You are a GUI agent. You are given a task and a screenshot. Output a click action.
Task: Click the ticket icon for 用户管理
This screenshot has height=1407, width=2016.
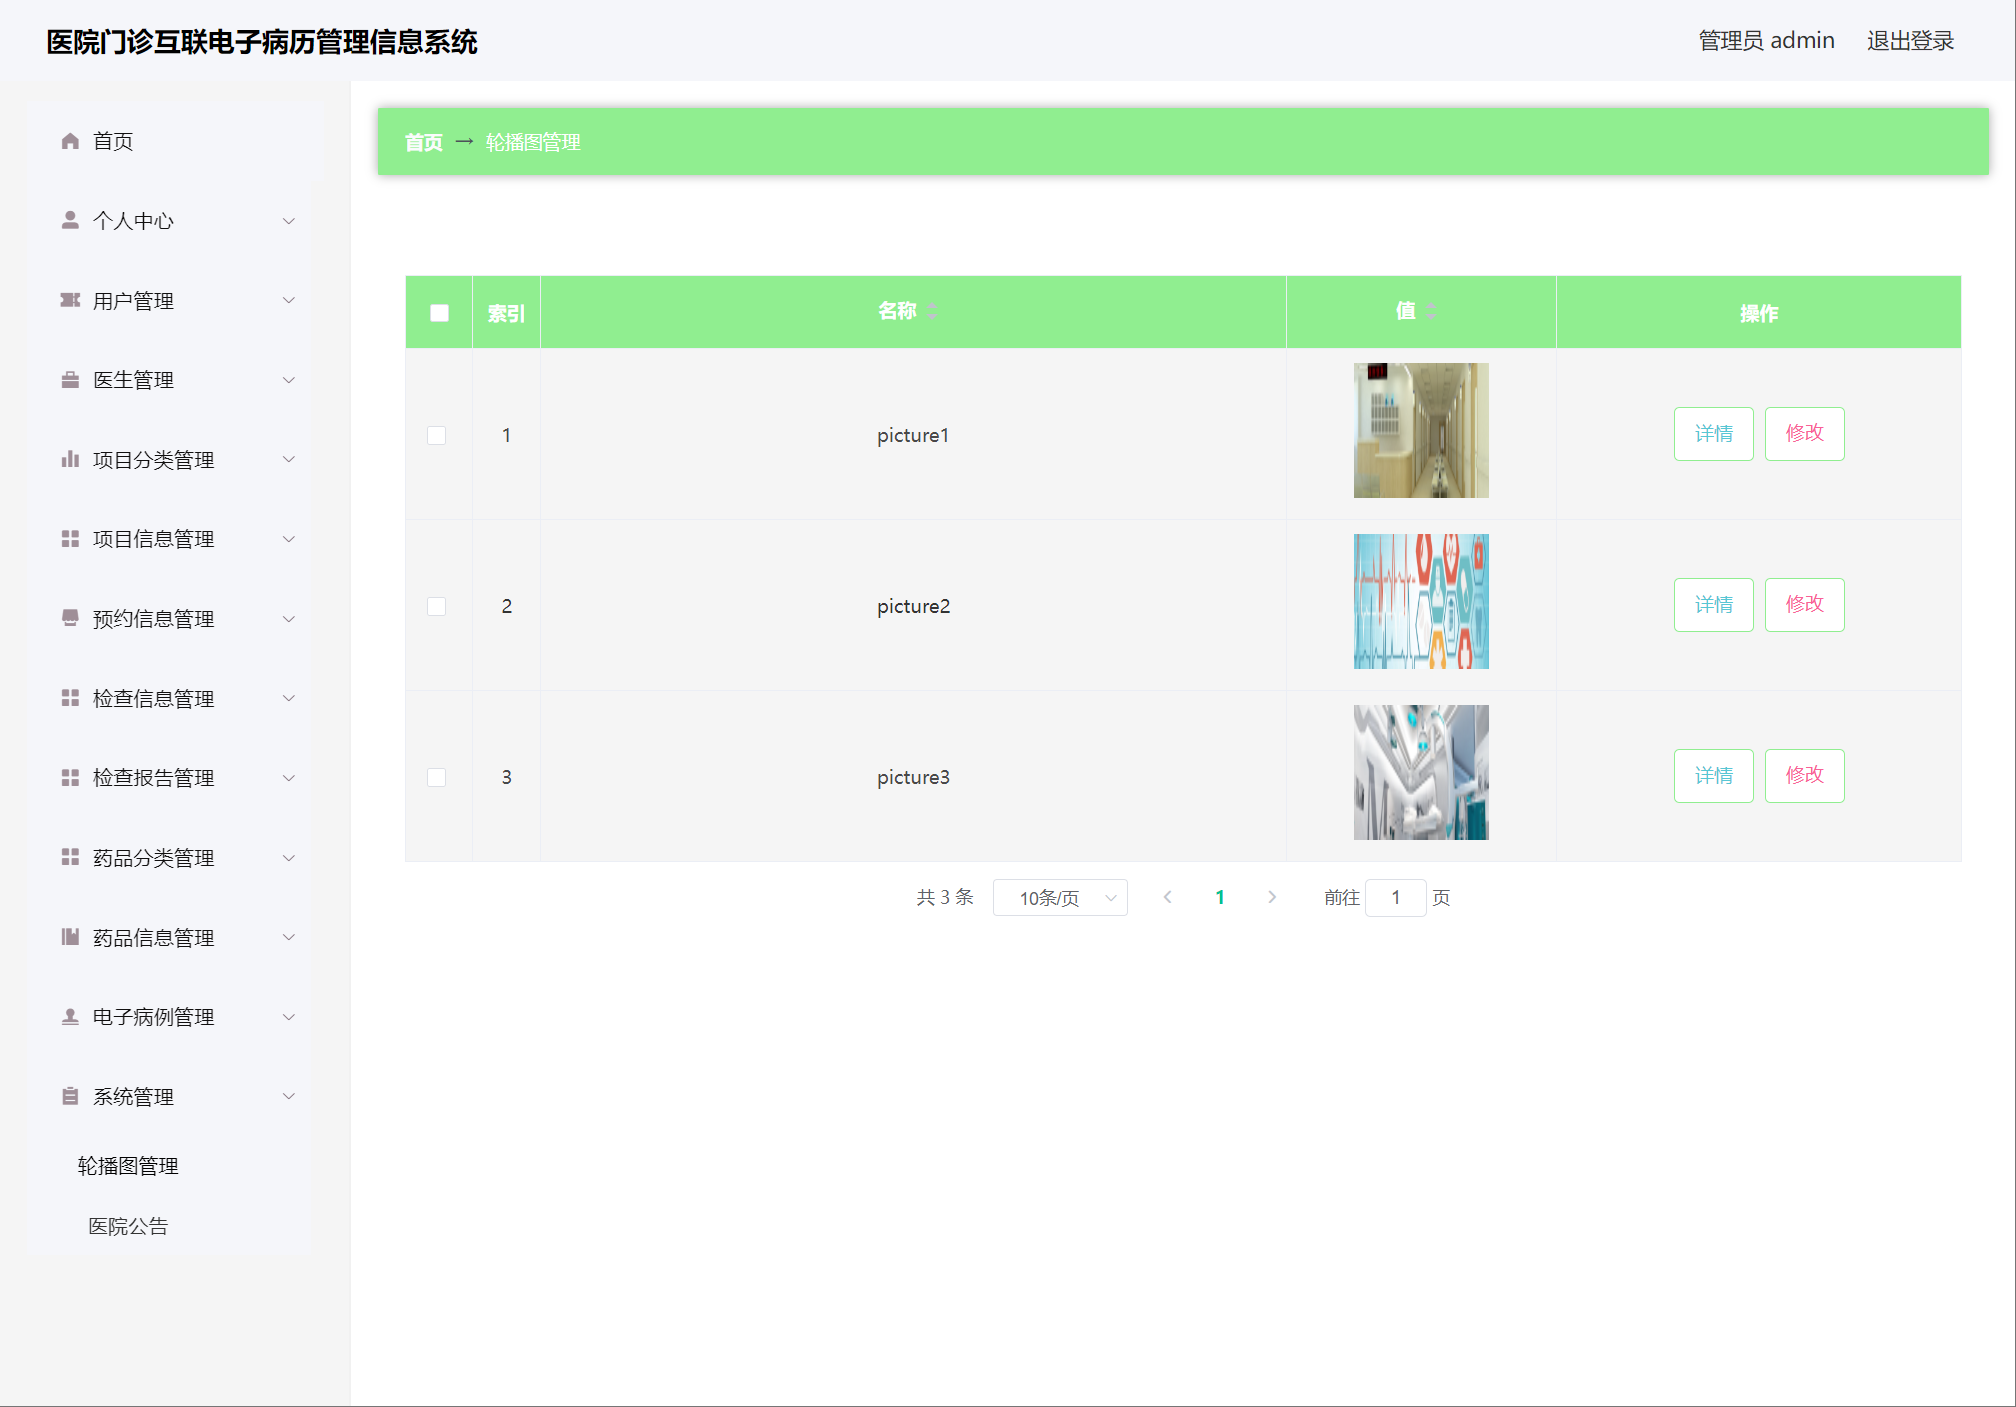(70, 300)
